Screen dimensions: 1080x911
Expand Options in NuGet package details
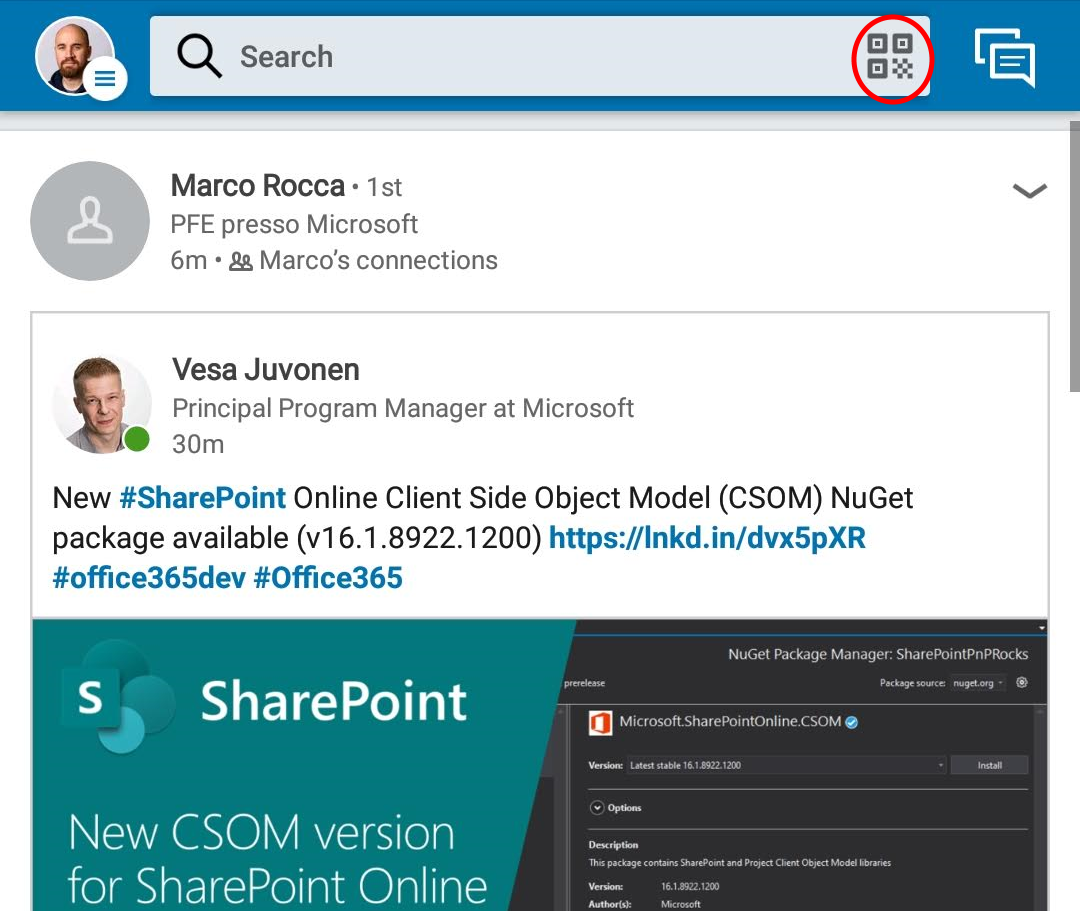[616, 808]
